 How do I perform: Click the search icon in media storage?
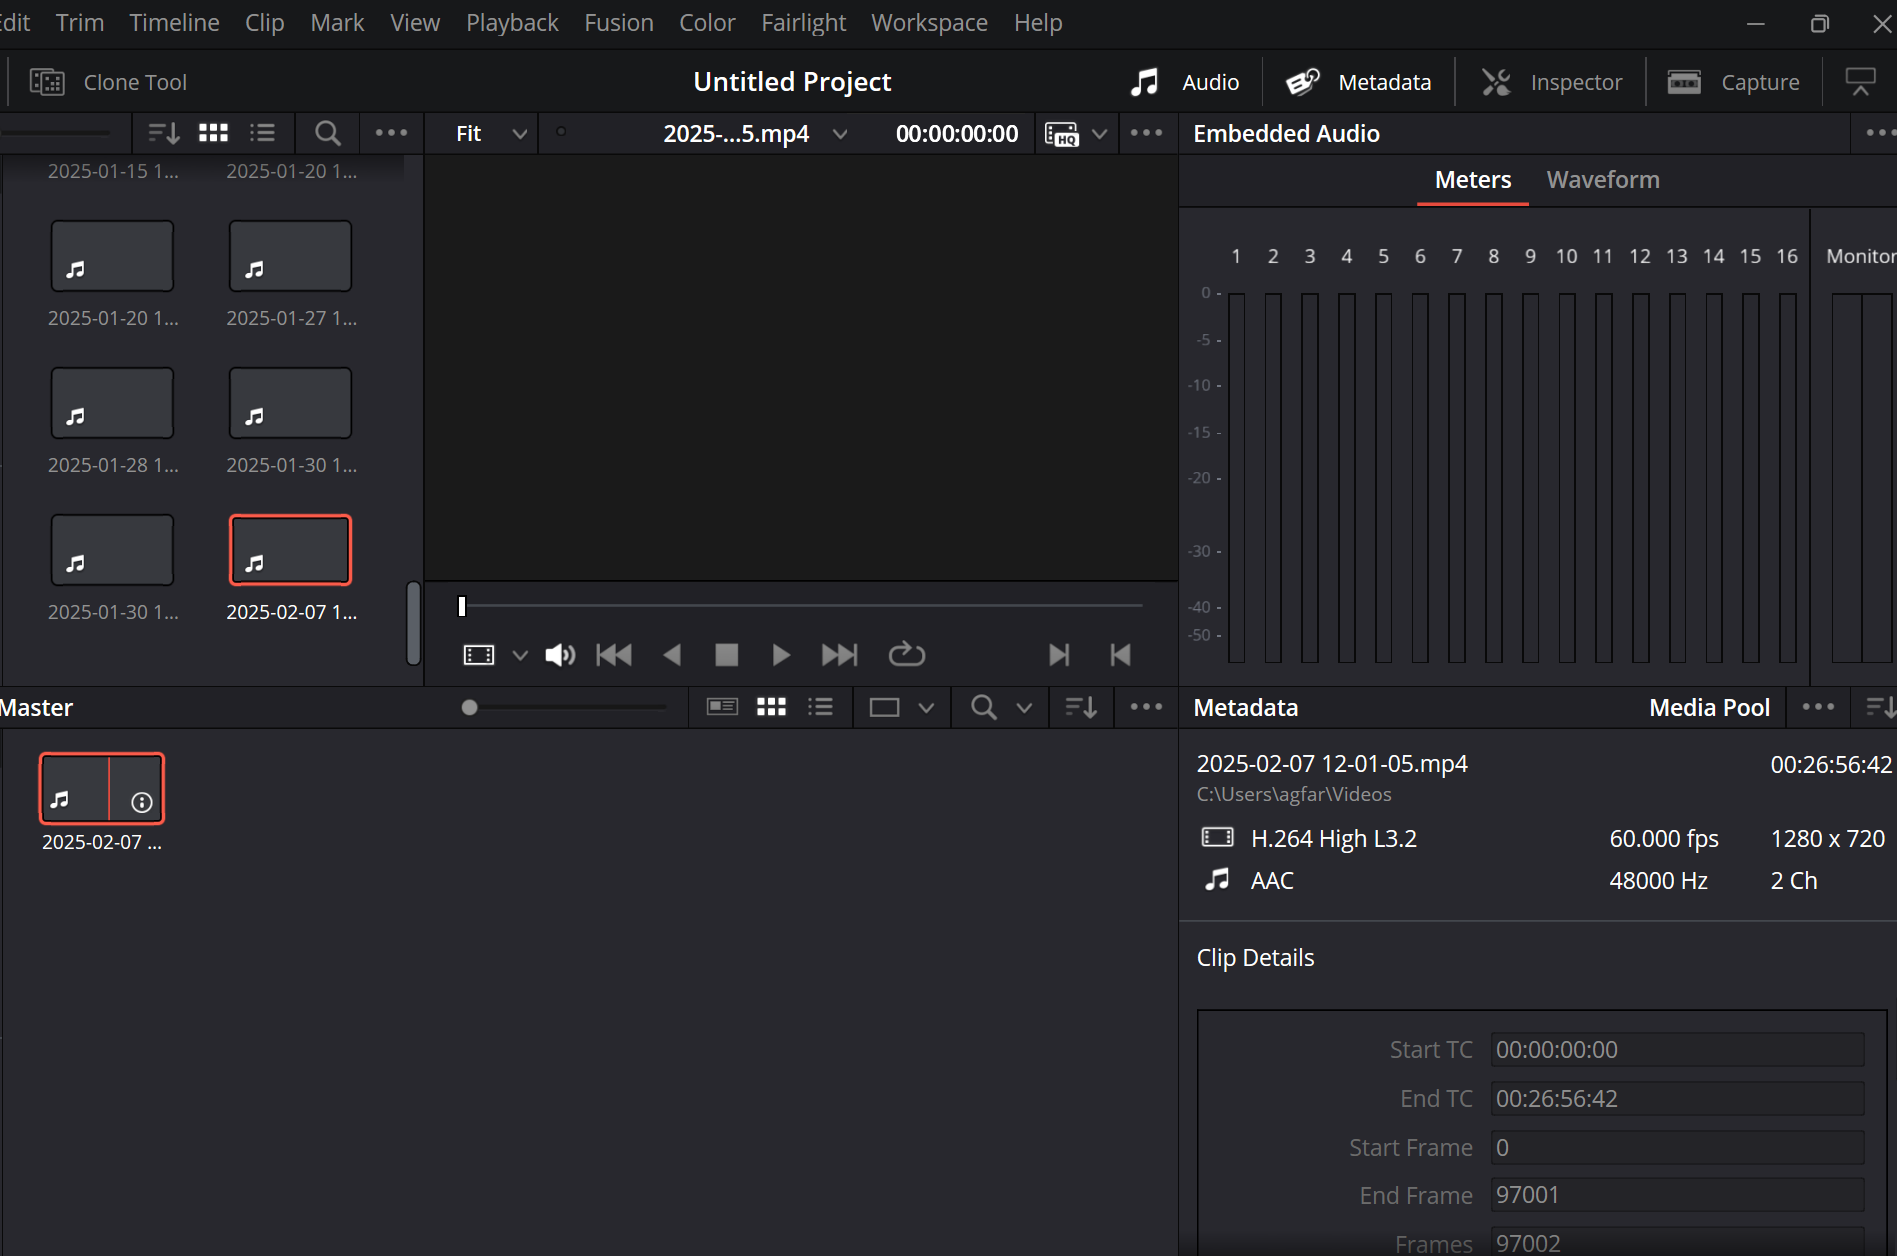327,133
